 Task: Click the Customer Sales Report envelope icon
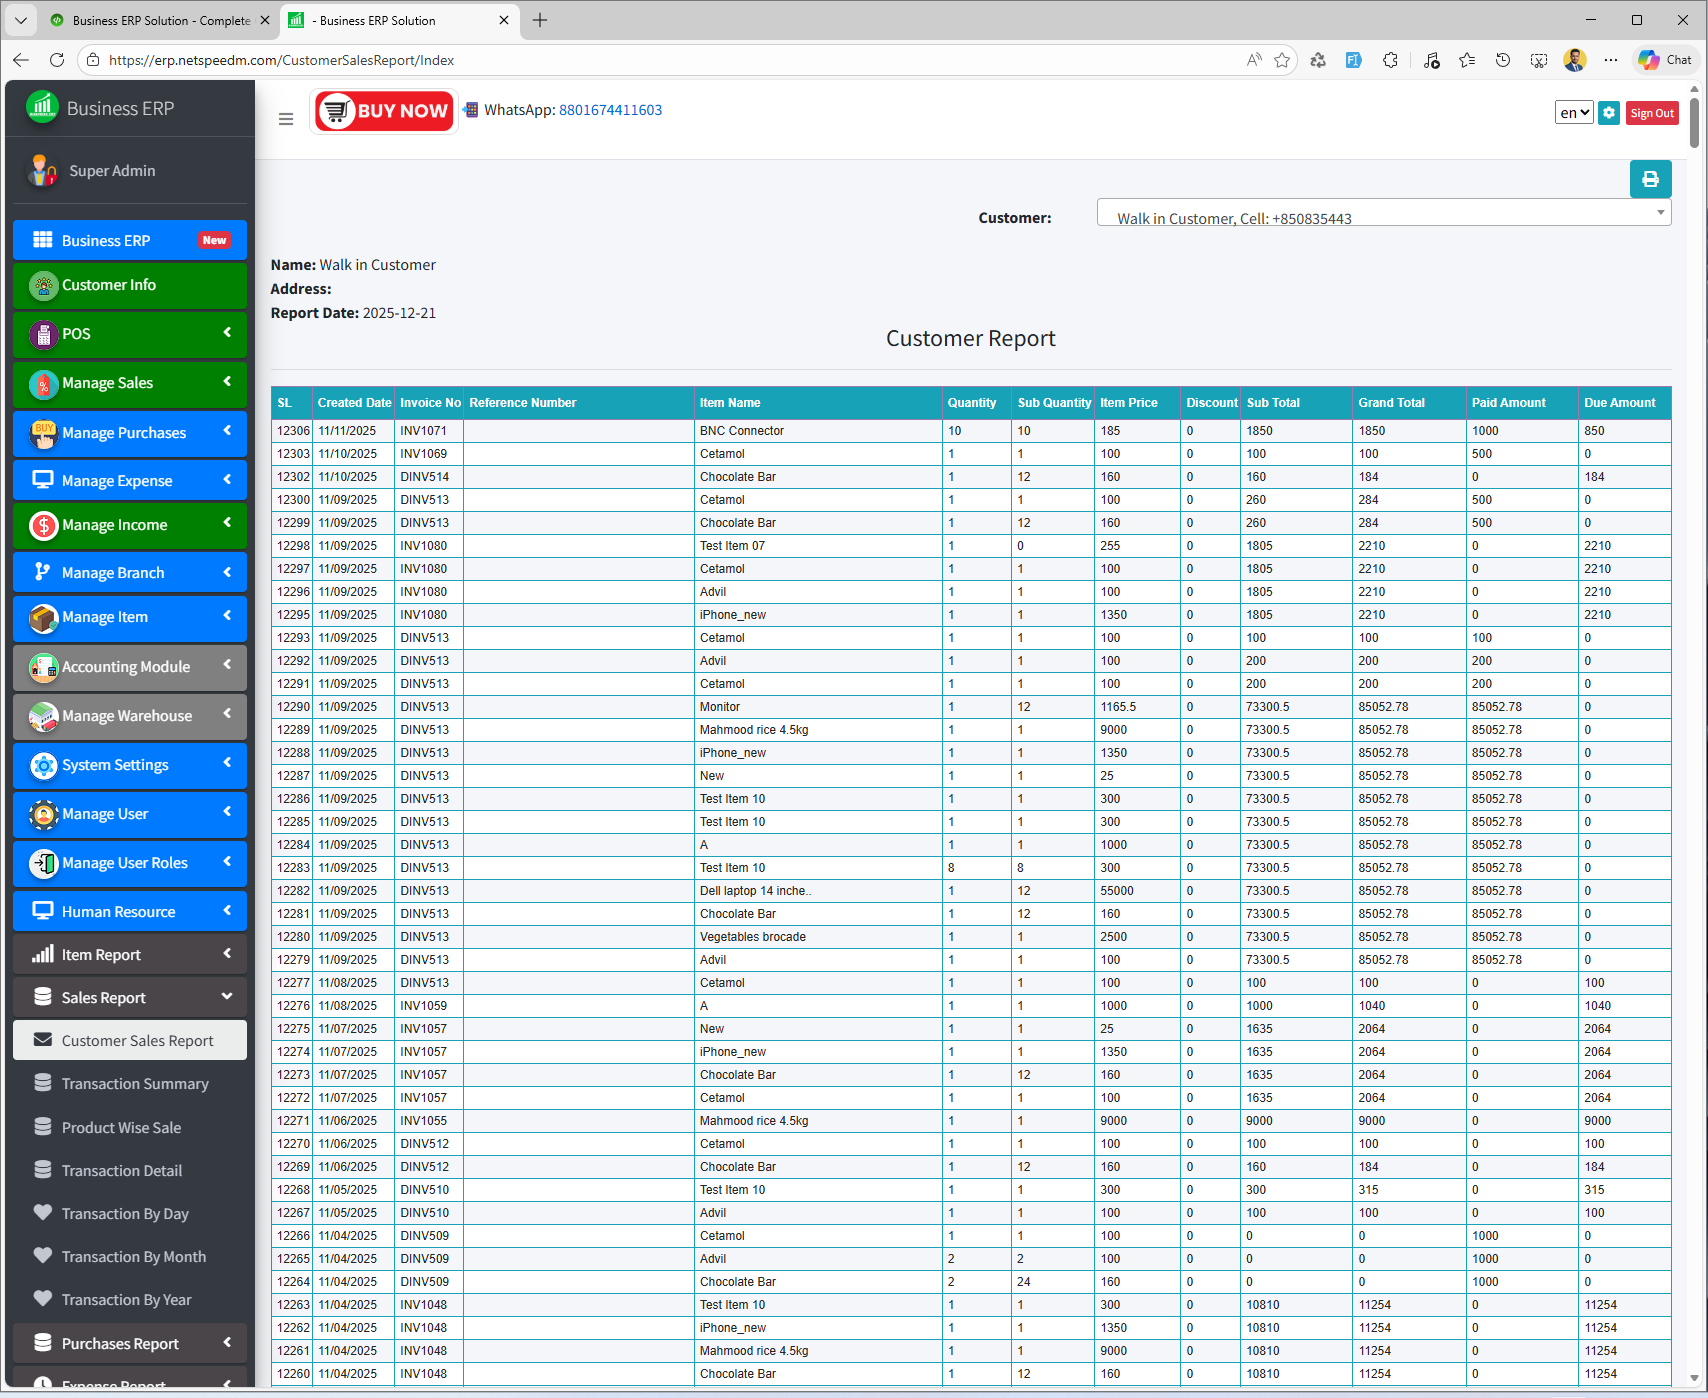pyautogui.click(x=42, y=1040)
